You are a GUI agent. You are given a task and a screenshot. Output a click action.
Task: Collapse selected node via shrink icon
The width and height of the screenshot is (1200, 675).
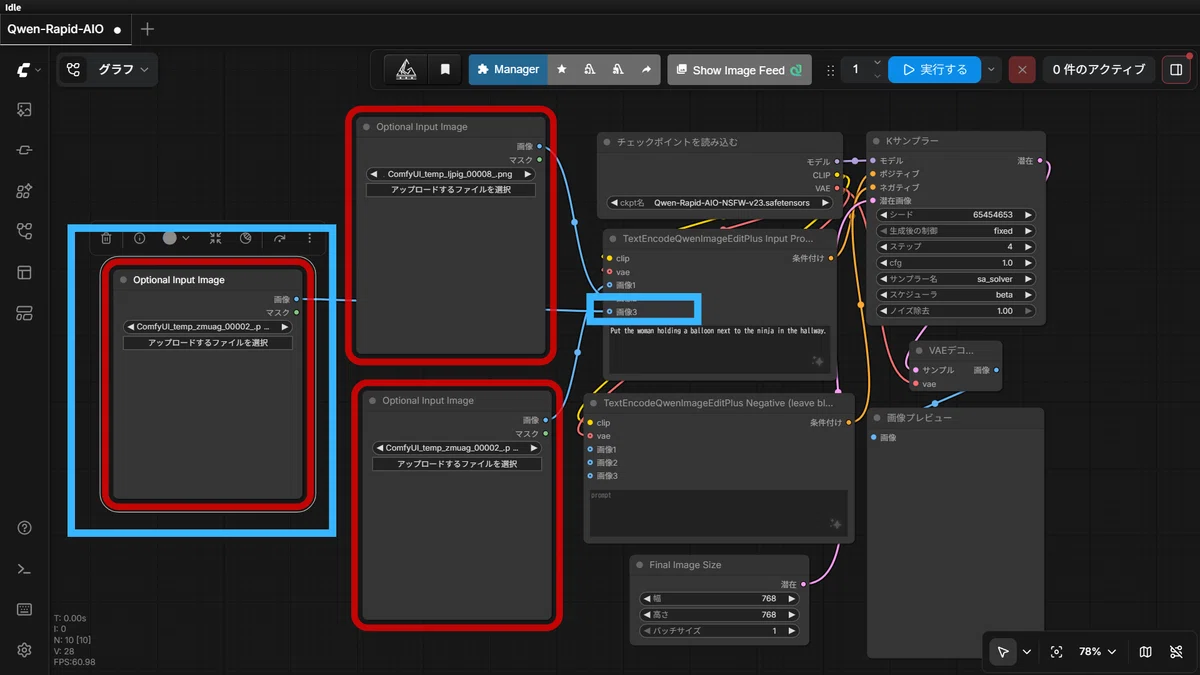215,238
